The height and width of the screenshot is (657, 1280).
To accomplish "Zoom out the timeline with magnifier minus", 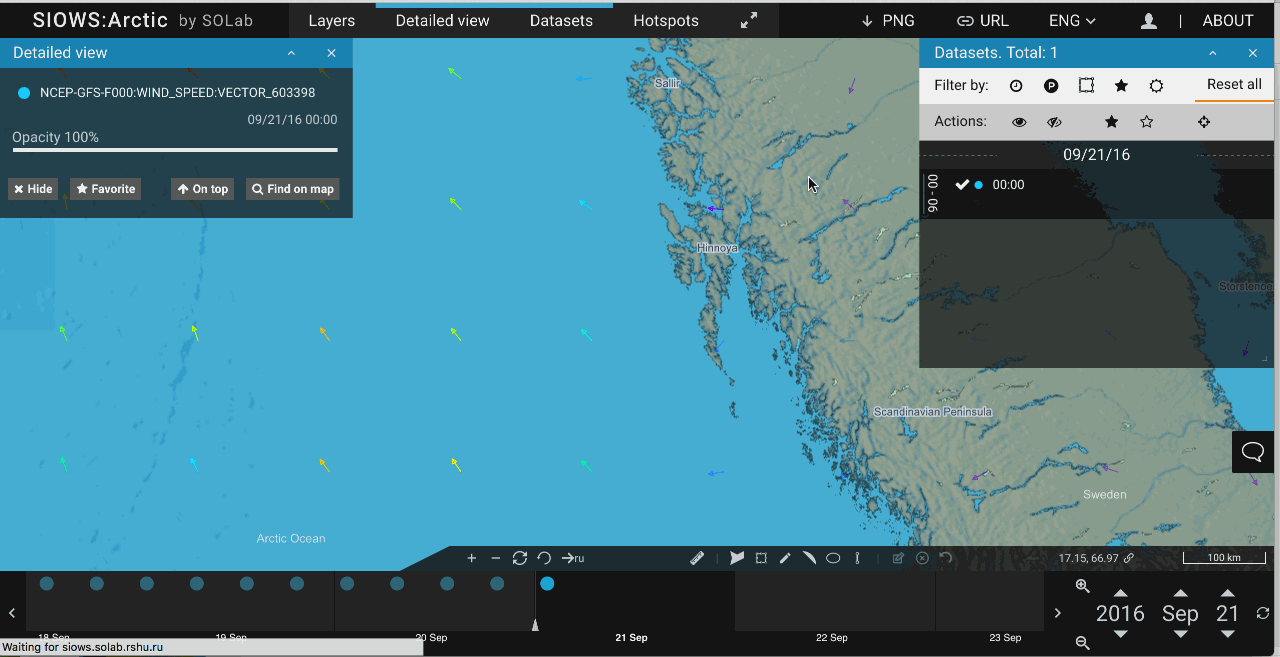I will pyautogui.click(x=1082, y=643).
